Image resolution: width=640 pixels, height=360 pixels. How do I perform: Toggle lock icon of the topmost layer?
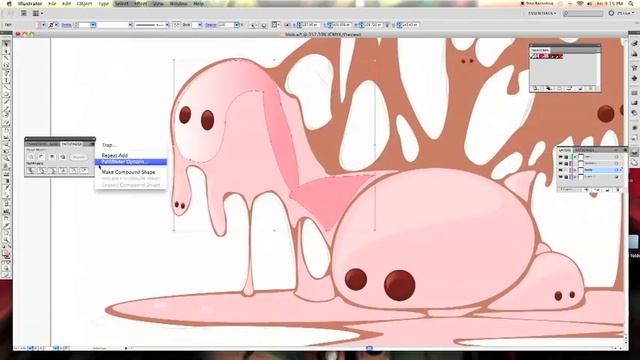click(566, 157)
